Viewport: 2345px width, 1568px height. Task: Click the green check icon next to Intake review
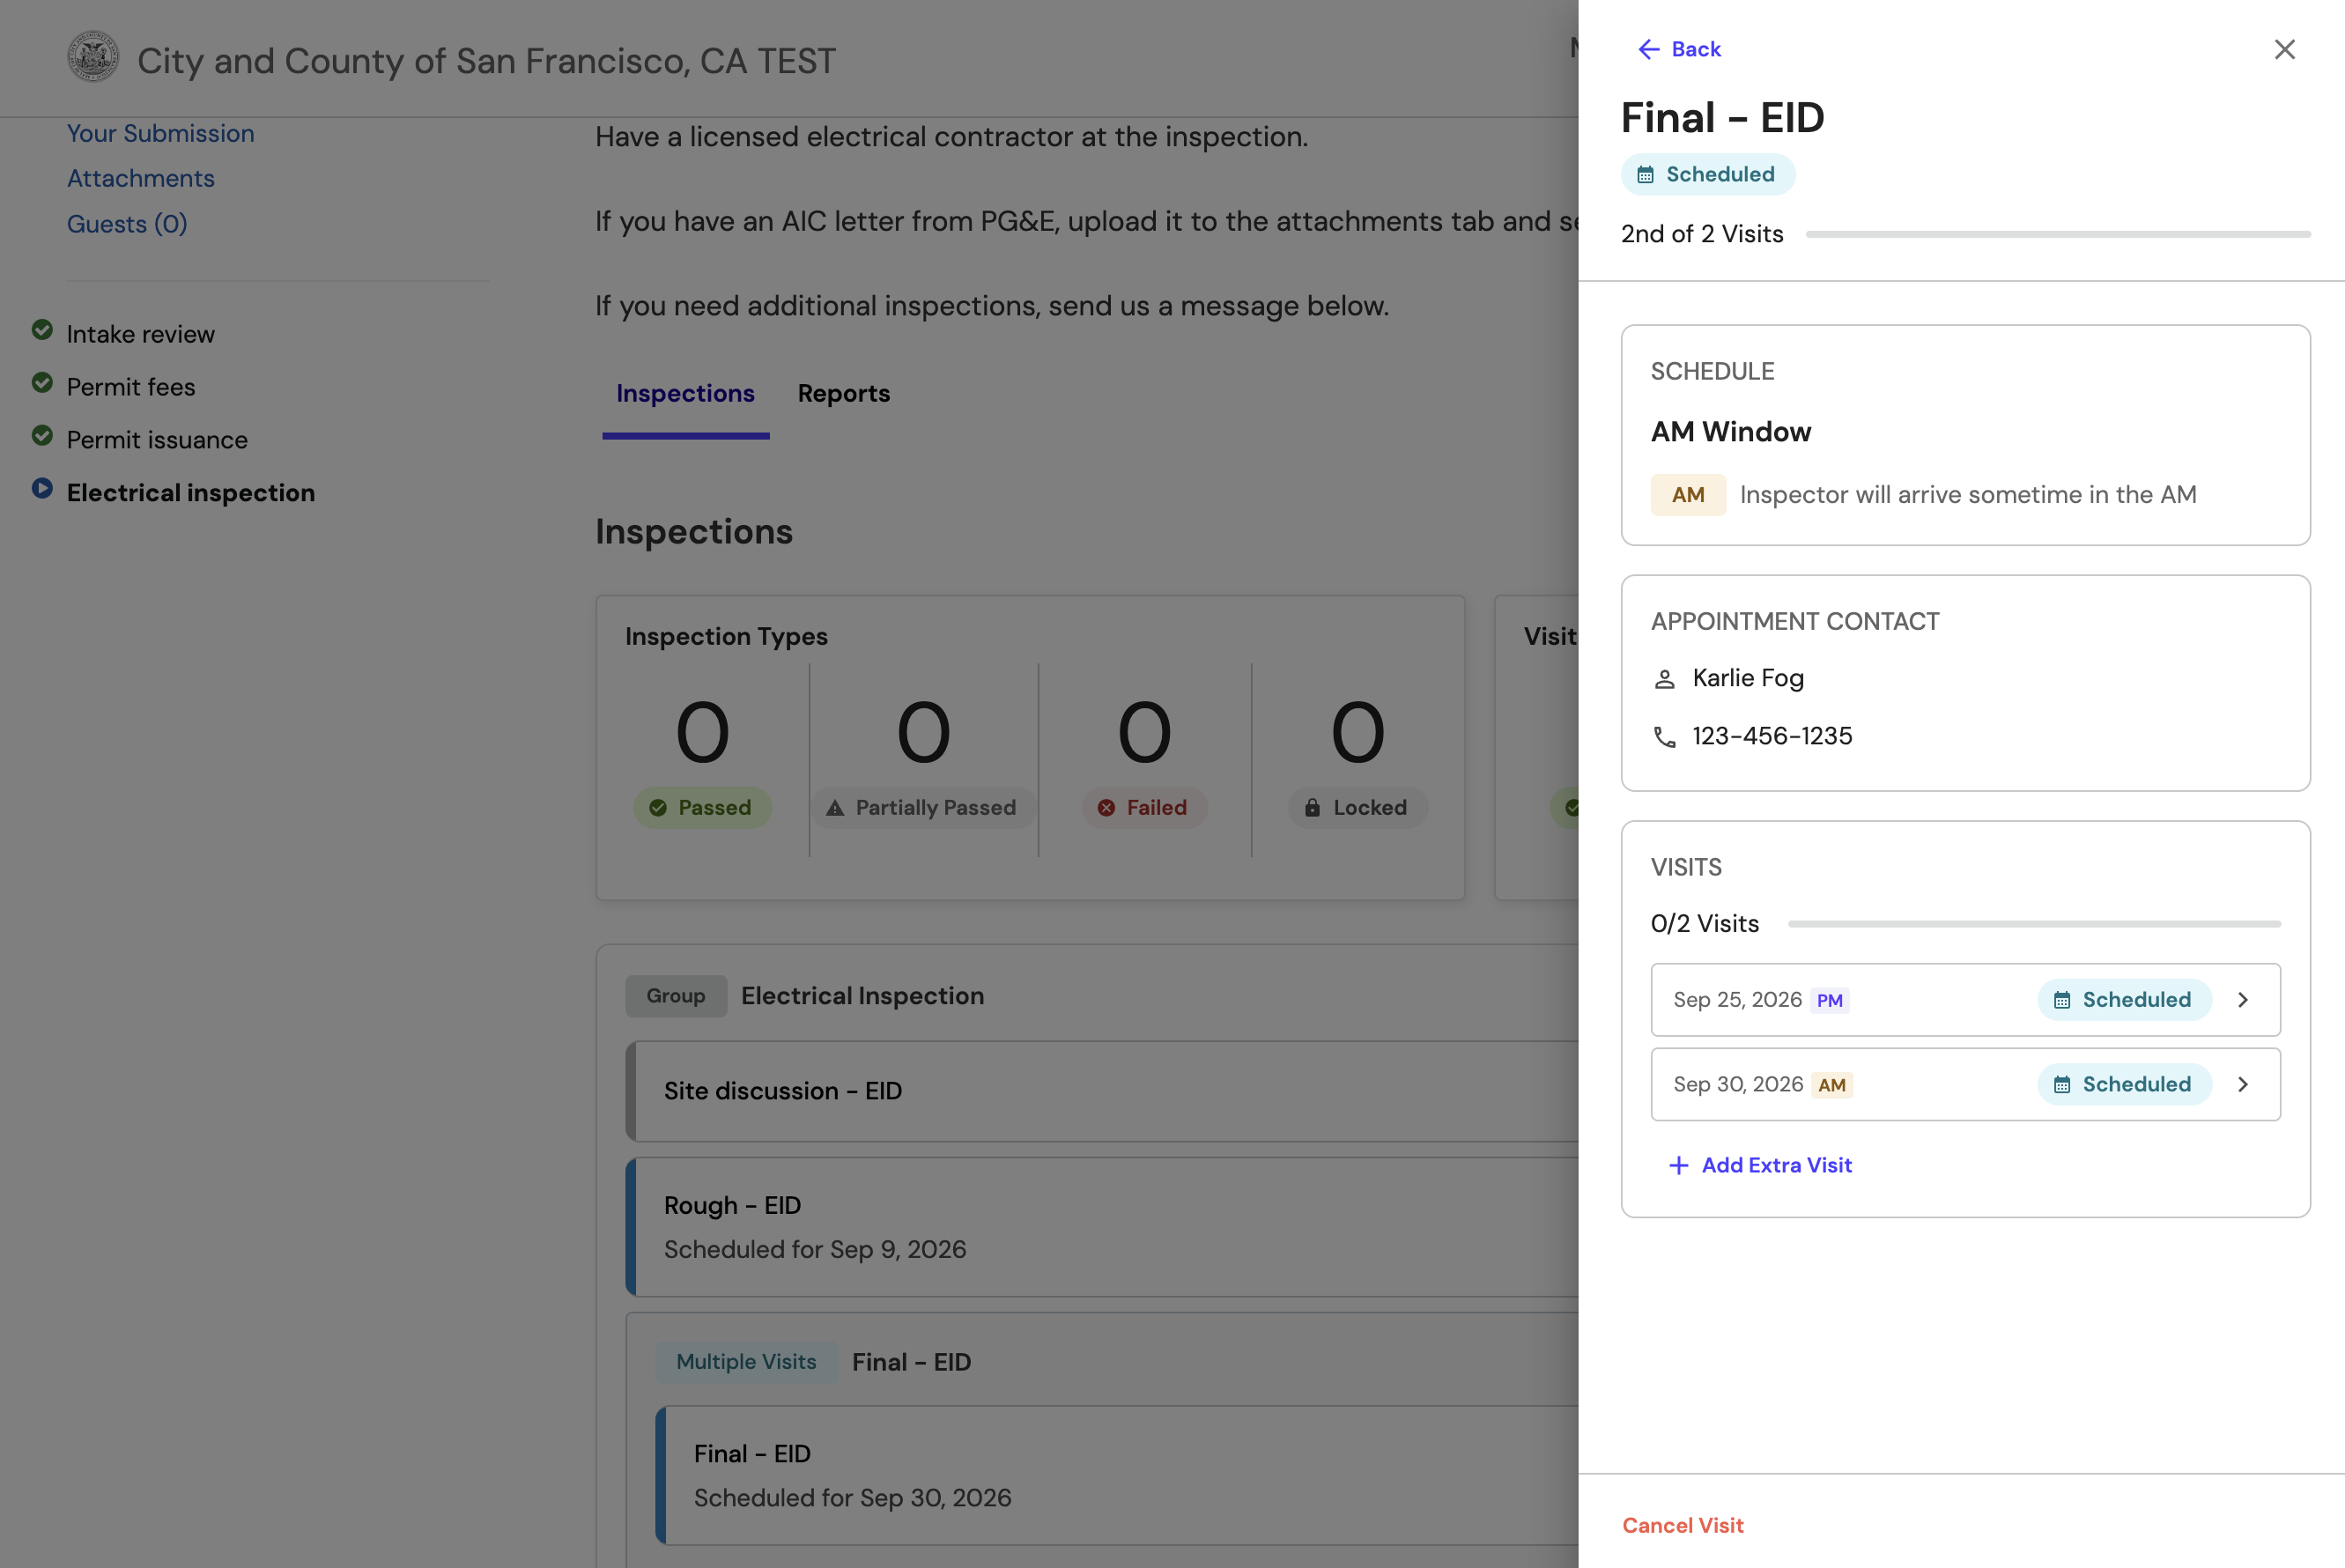[x=42, y=330]
